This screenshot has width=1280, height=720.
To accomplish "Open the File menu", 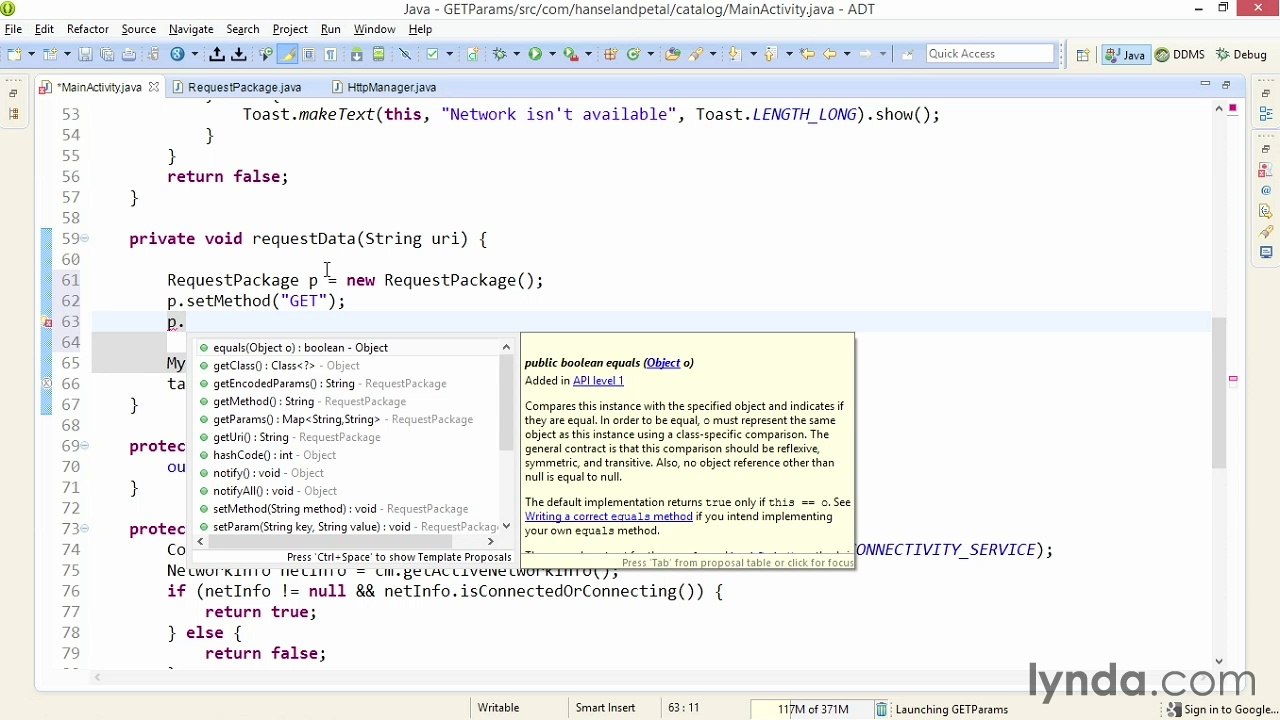I will 13,29.
